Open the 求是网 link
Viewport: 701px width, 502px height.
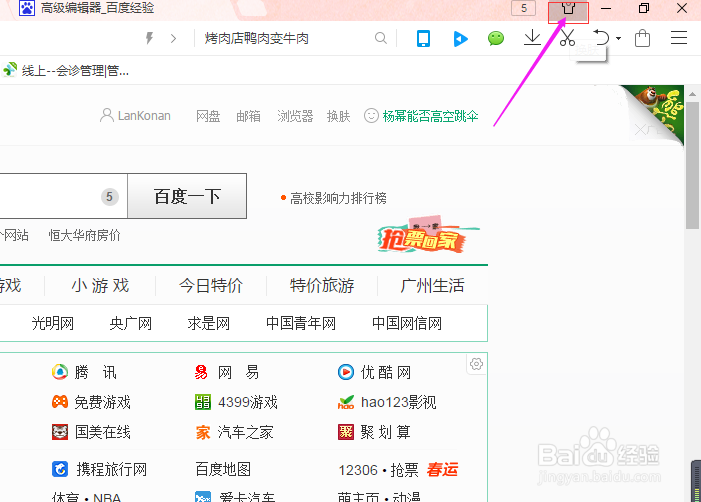click(x=209, y=323)
